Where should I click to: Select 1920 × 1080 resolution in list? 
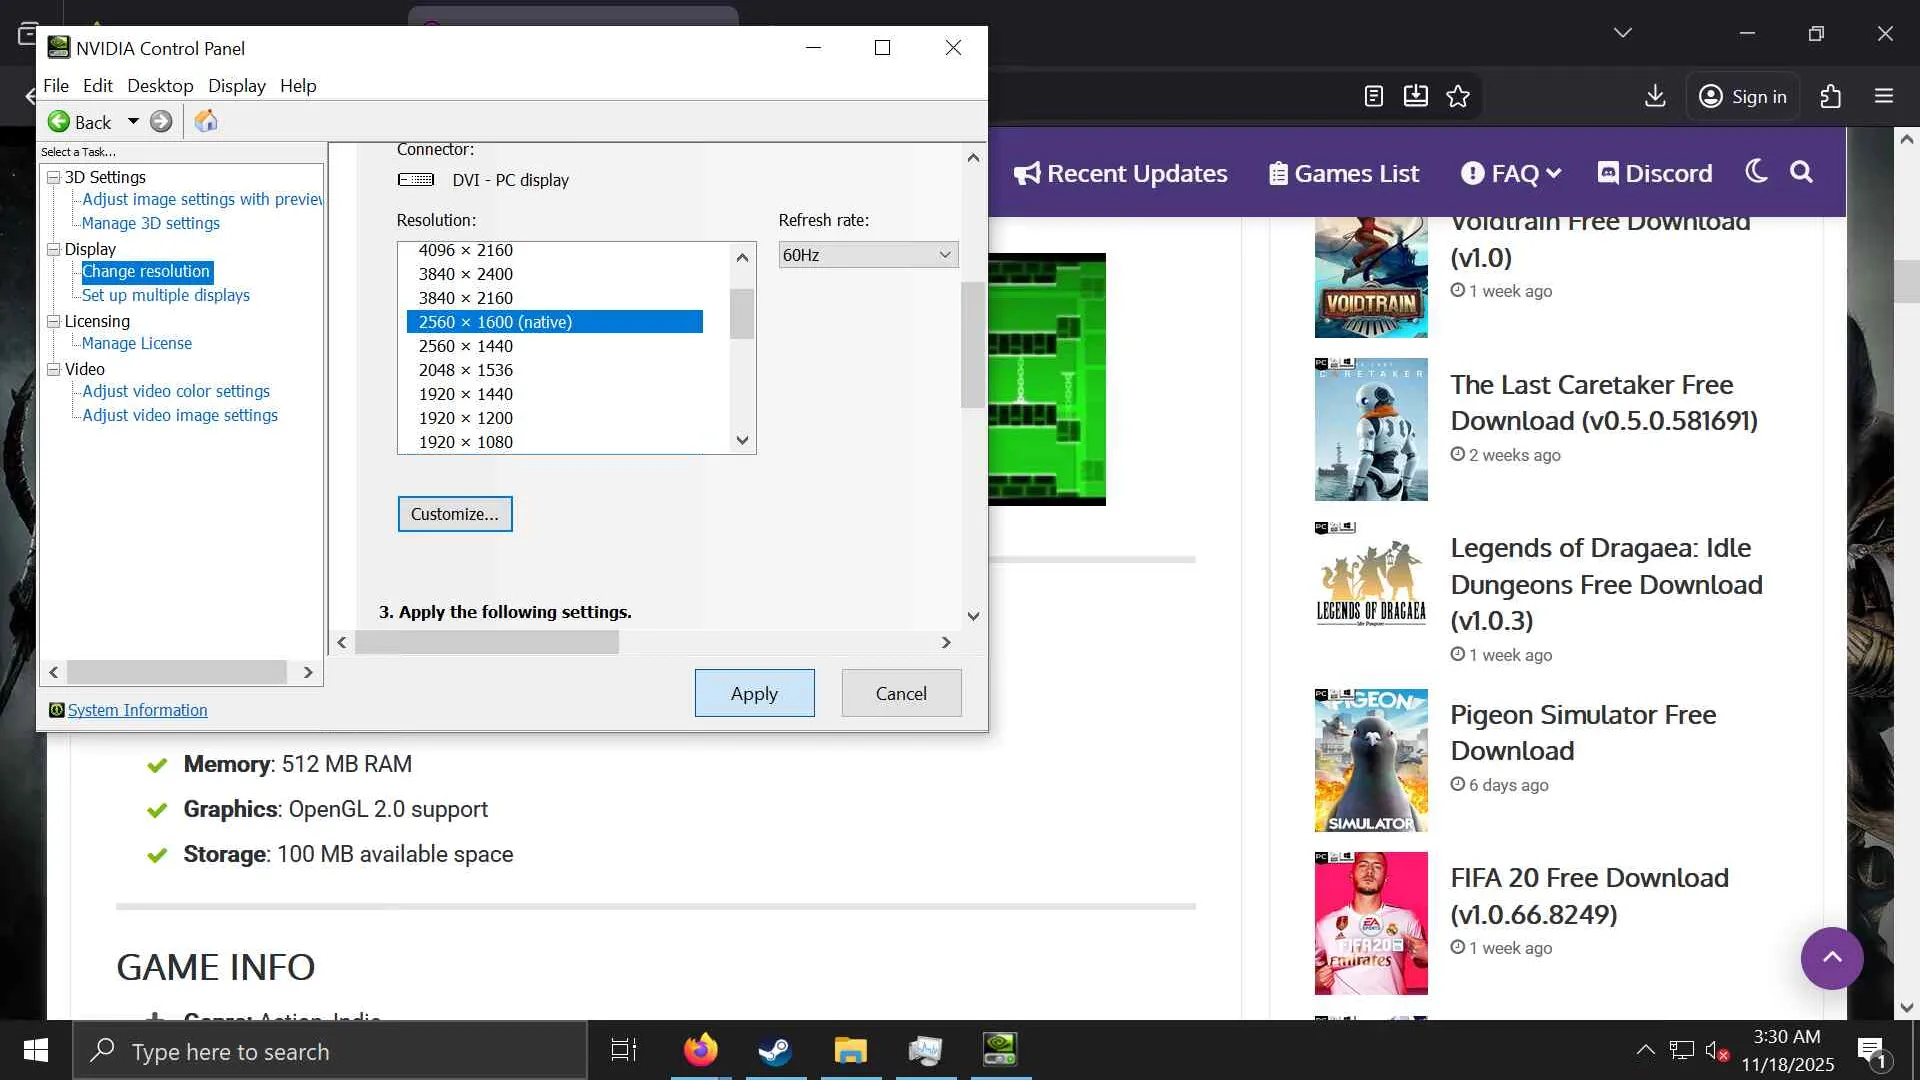pos(466,442)
